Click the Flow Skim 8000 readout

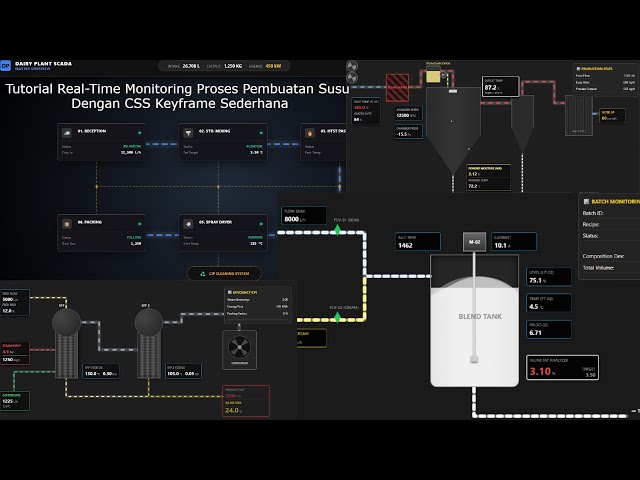304,216
